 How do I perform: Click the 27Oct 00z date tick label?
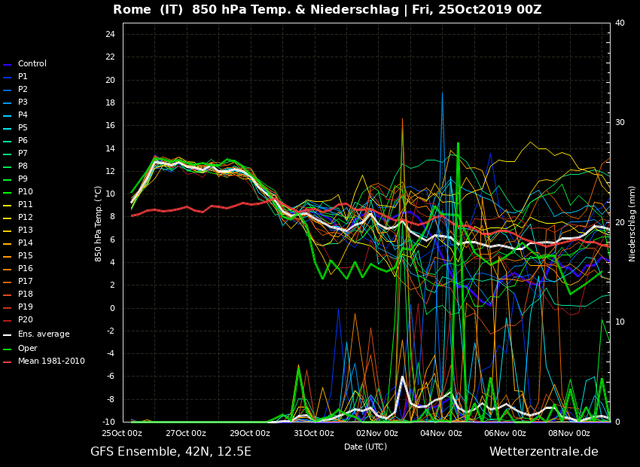click(x=186, y=433)
